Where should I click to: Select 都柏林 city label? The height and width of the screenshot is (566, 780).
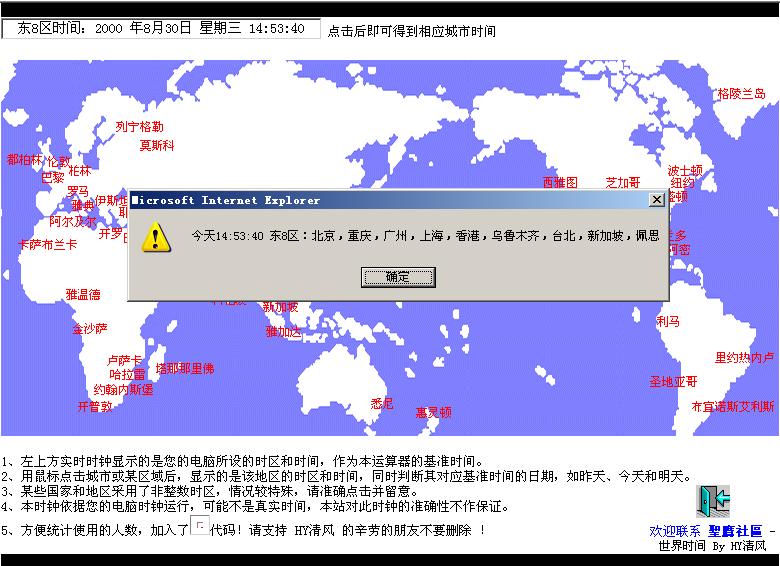point(25,159)
